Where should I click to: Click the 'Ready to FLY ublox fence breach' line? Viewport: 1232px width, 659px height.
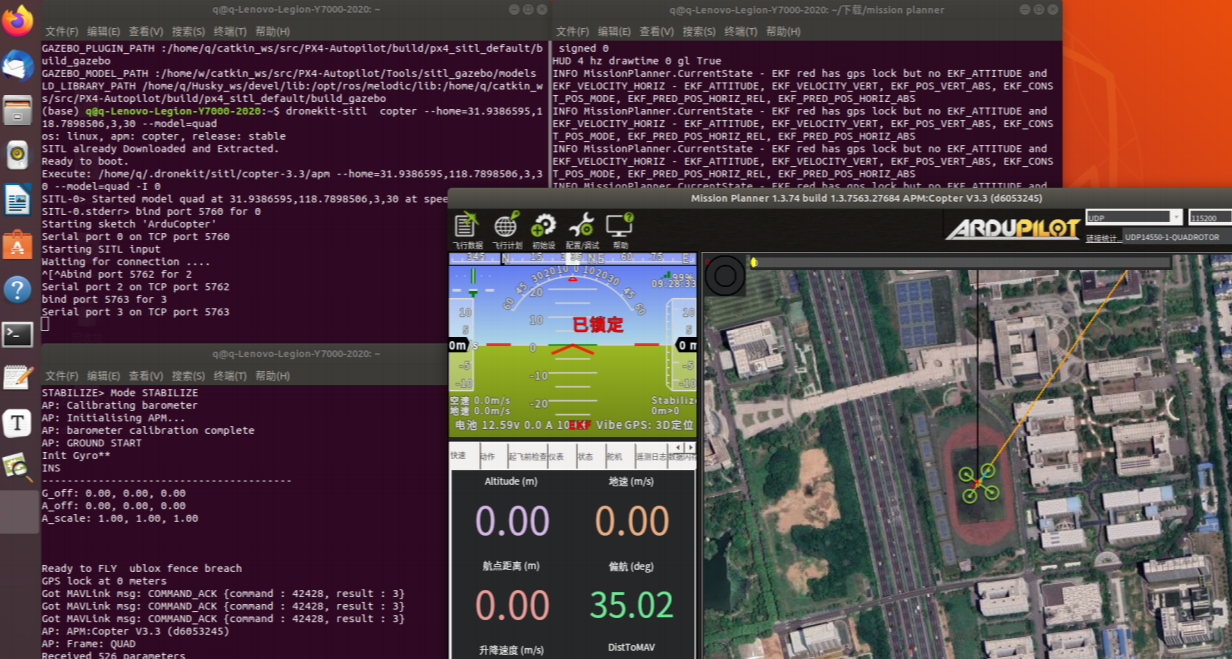point(142,568)
